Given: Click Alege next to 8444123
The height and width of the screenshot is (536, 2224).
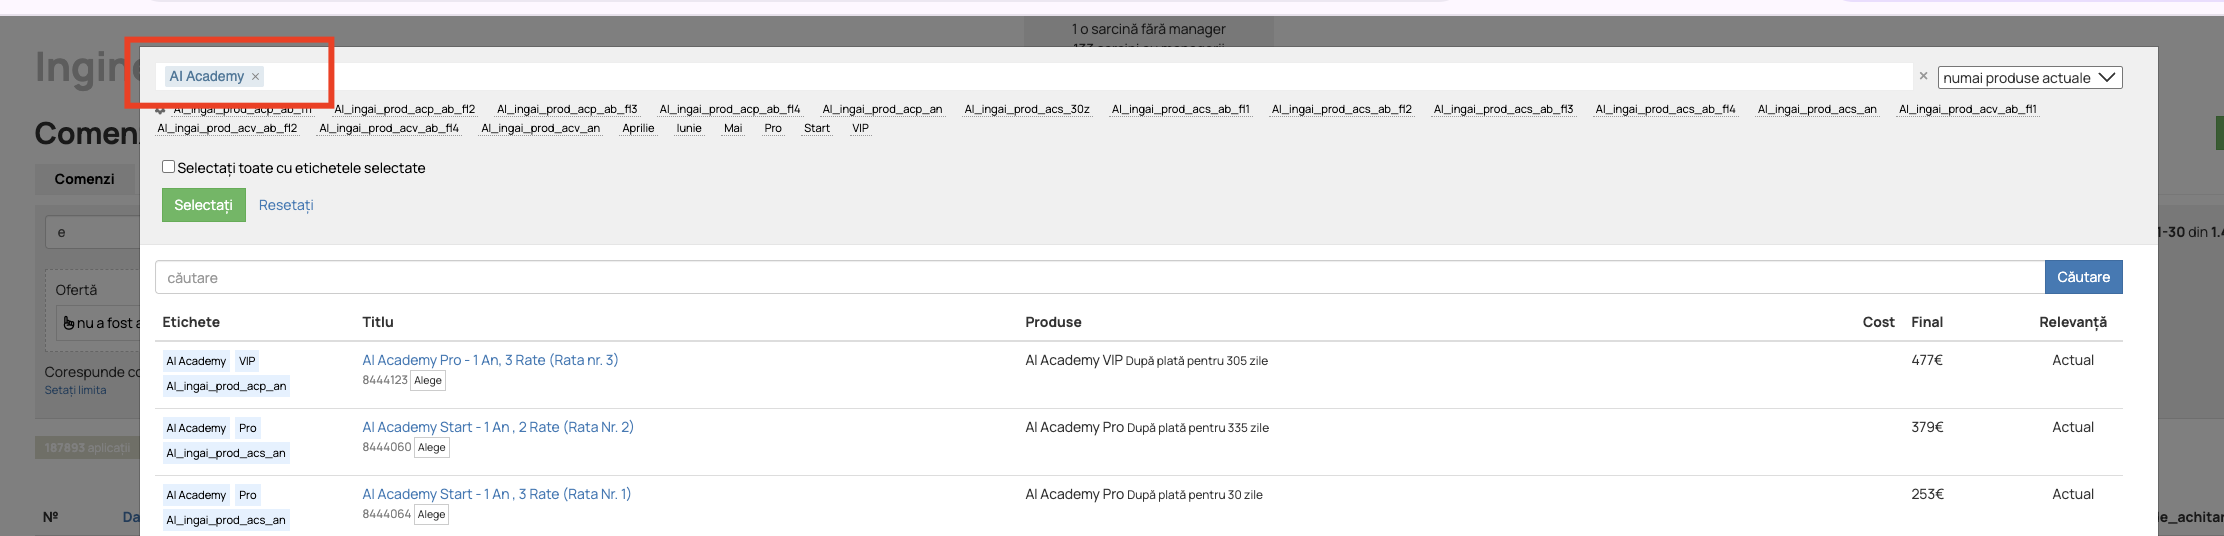Looking at the screenshot, I should (428, 381).
